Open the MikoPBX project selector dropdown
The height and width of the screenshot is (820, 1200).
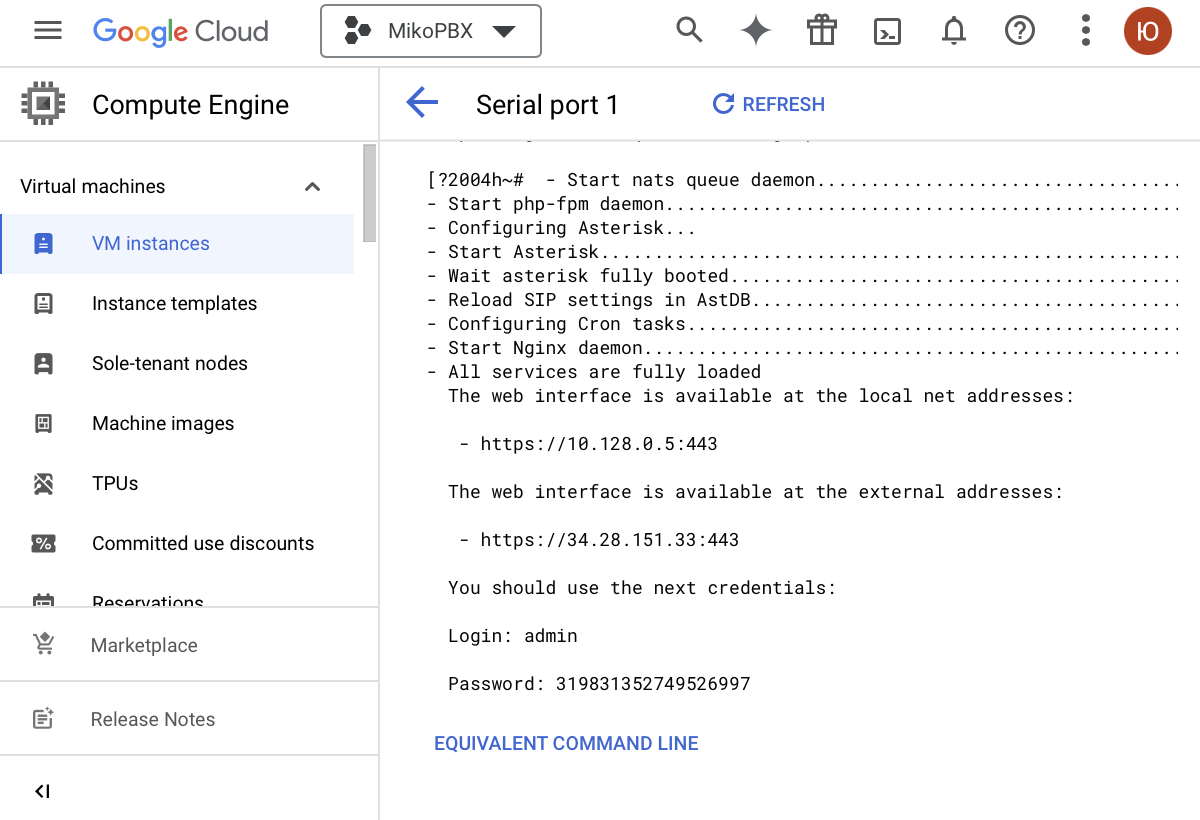[430, 31]
